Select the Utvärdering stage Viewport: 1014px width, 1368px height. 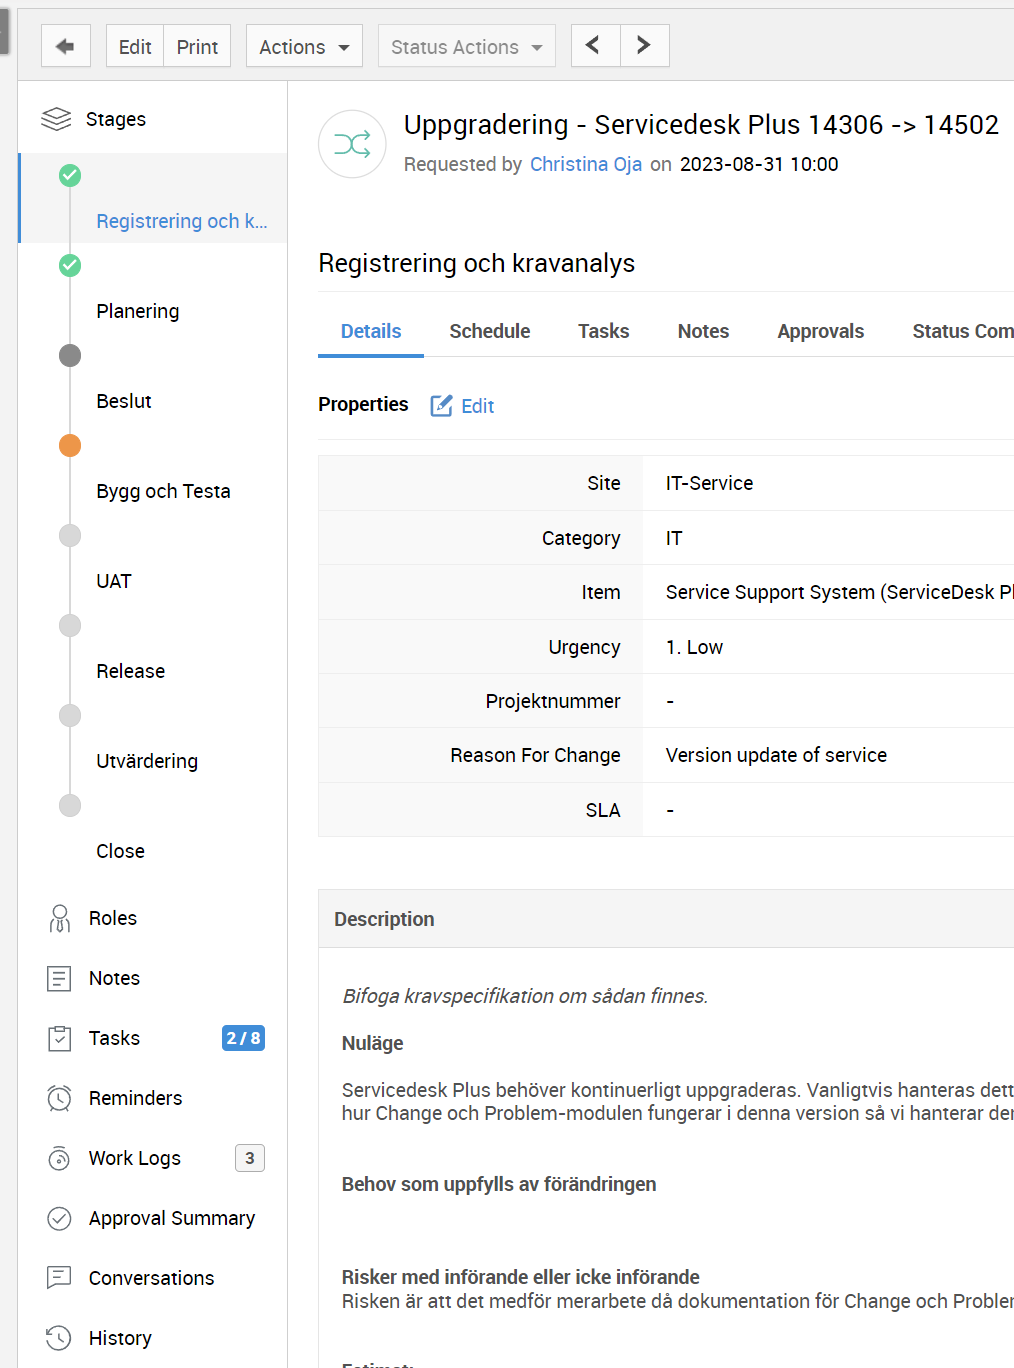tap(147, 761)
